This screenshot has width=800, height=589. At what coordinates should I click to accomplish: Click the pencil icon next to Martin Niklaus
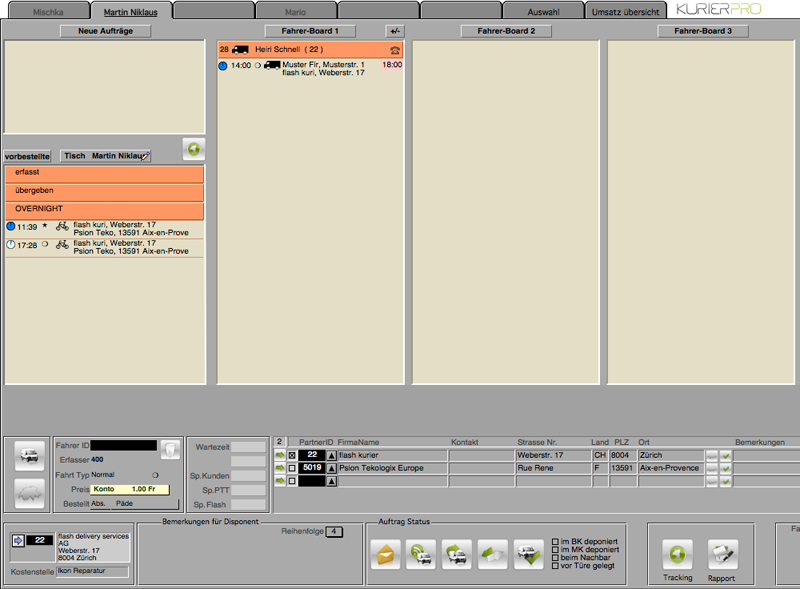(145, 156)
